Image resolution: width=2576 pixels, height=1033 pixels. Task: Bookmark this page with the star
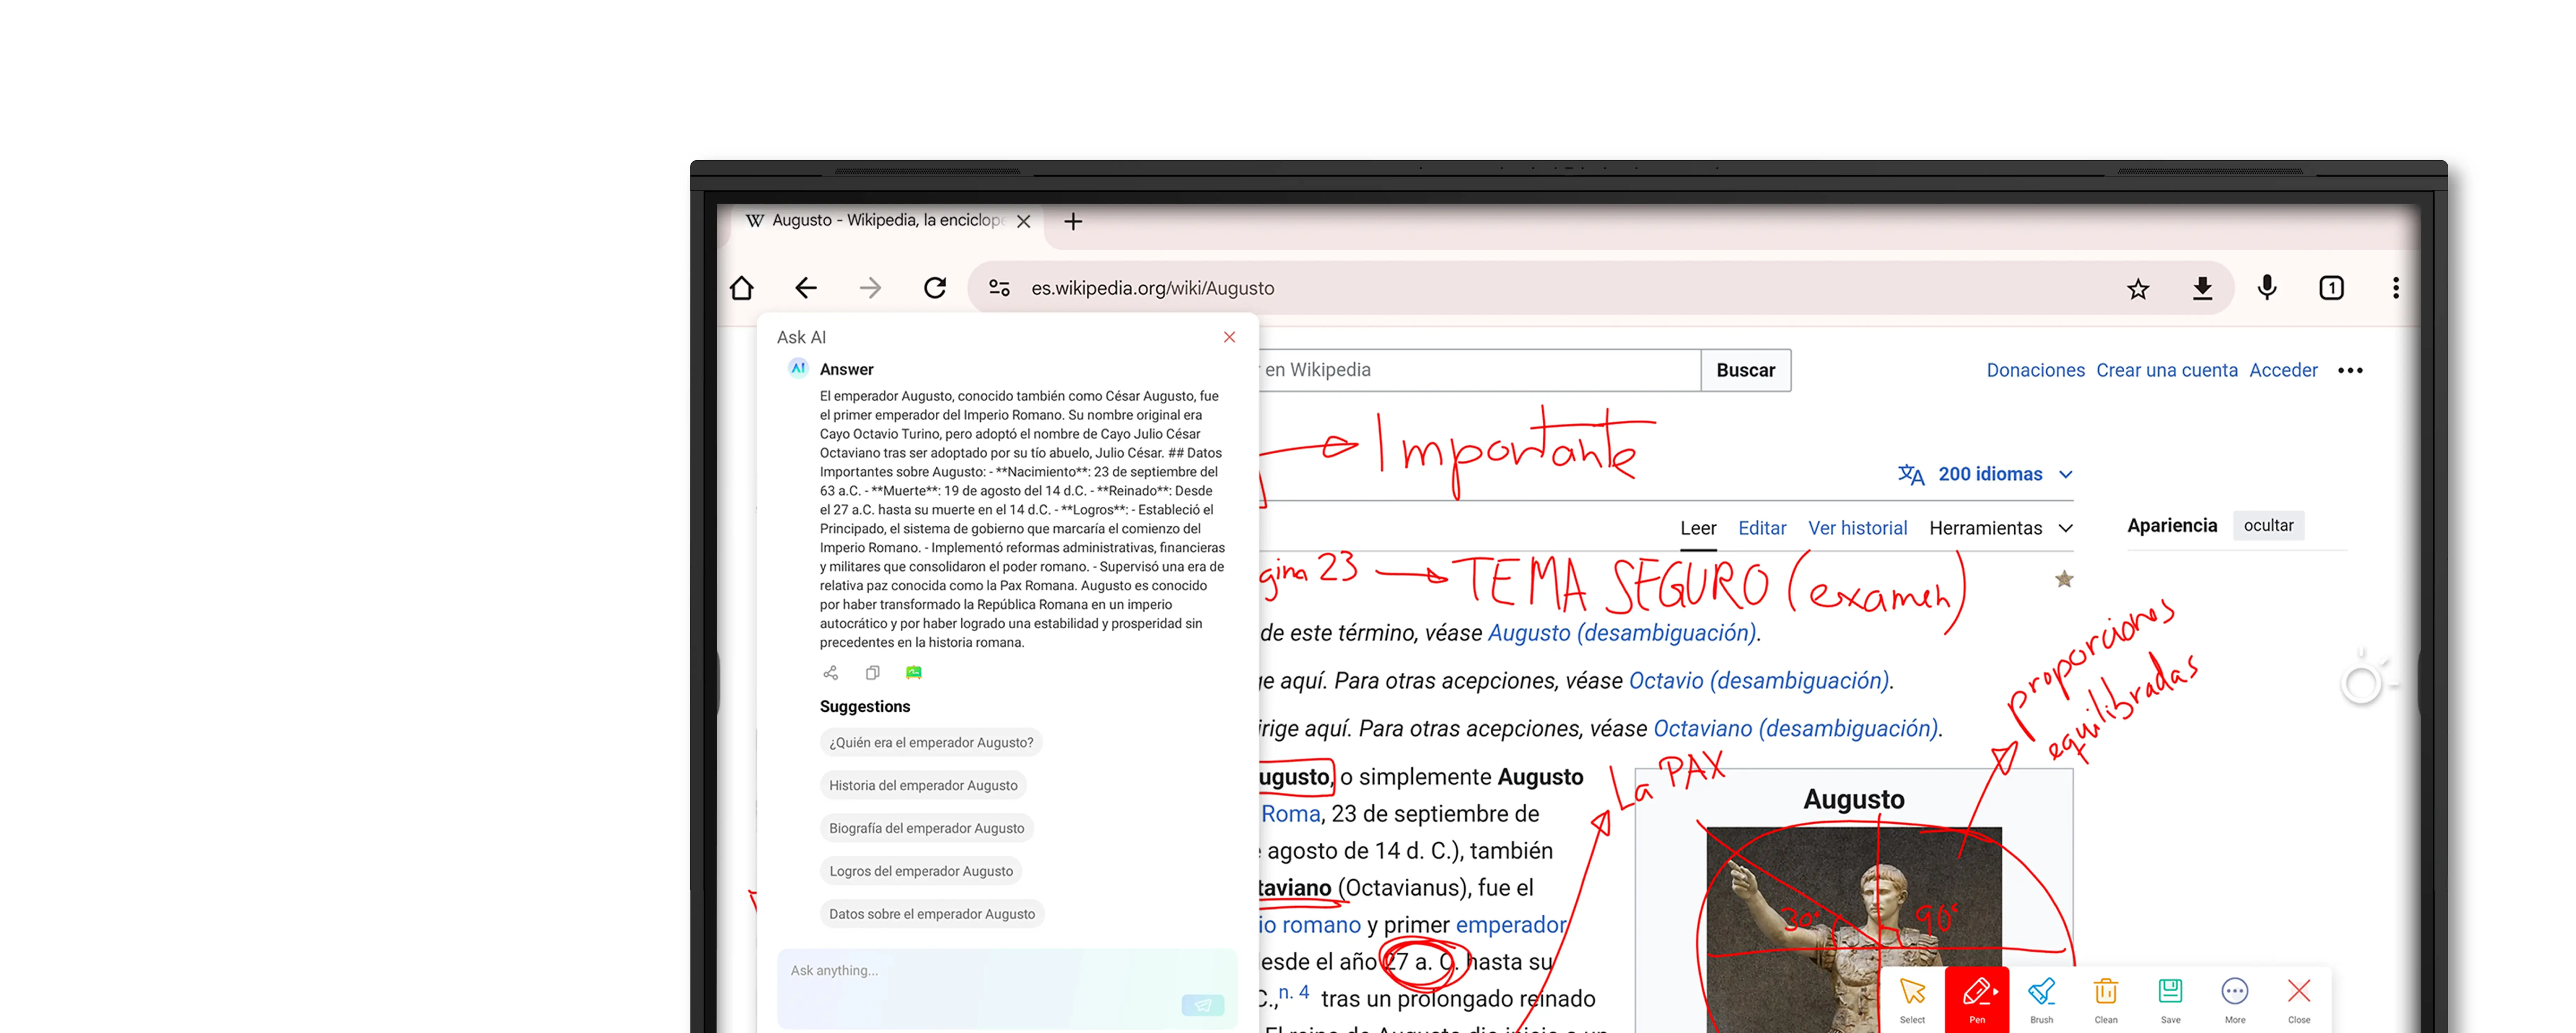(2138, 289)
